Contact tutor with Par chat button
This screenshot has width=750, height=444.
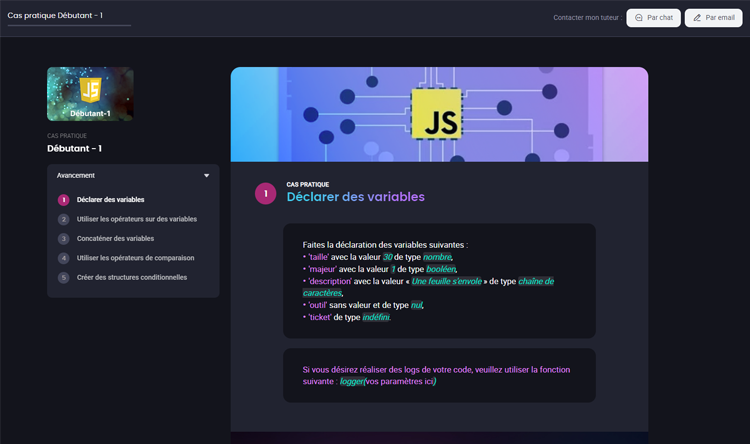tap(653, 18)
